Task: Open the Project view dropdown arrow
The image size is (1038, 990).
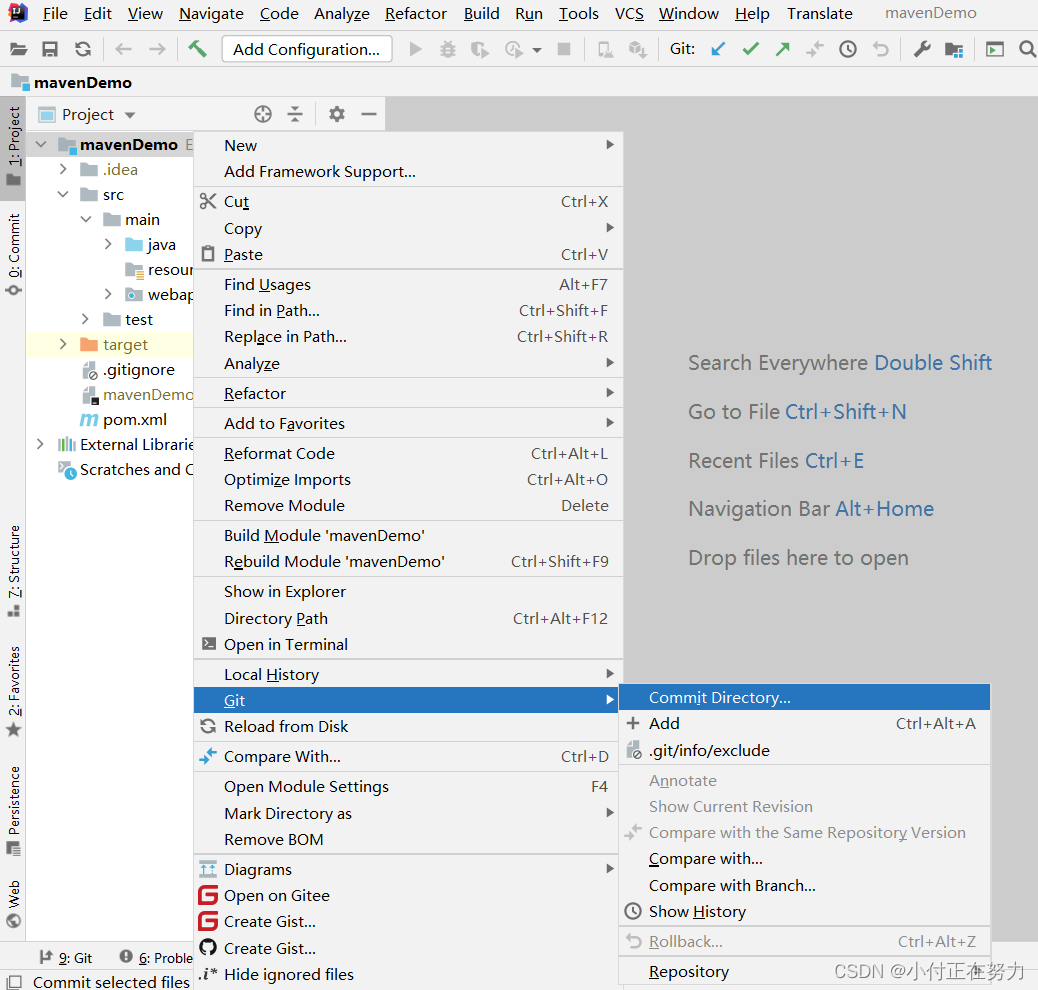Action: (x=130, y=115)
